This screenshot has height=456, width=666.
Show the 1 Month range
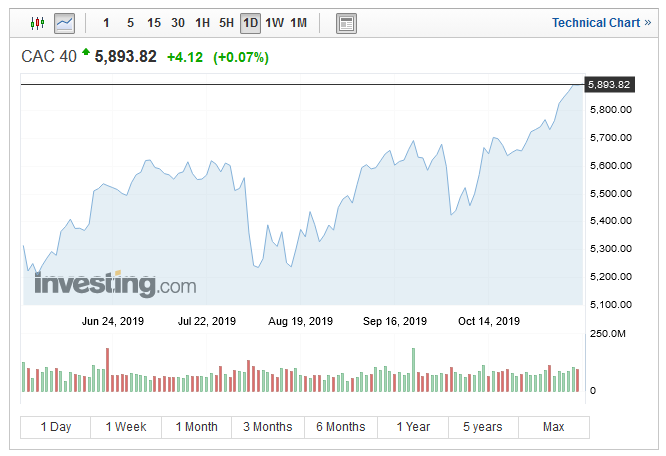click(196, 427)
